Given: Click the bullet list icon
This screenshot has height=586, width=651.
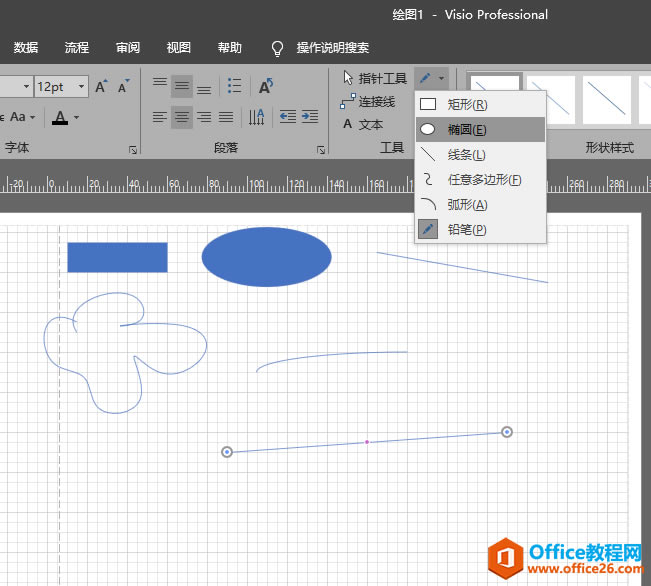Looking at the screenshot, I should coord(234,86).
